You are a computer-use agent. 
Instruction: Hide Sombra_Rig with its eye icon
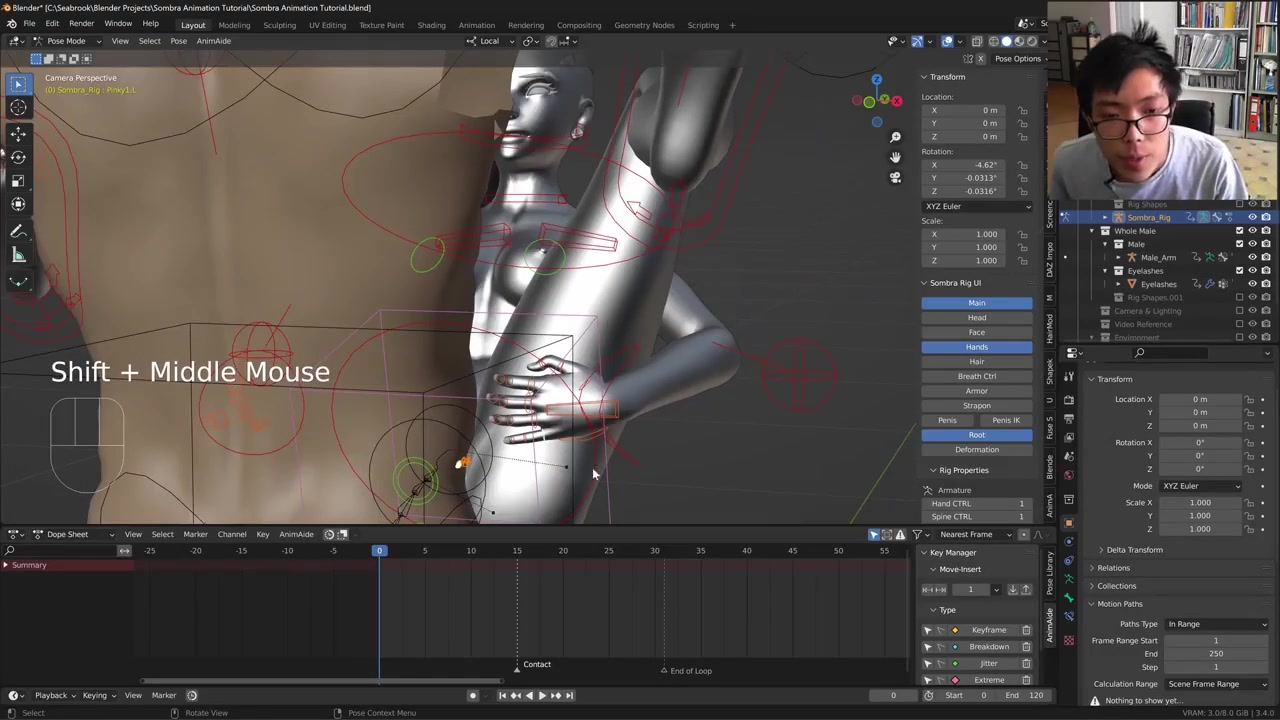pos(1252,217)
